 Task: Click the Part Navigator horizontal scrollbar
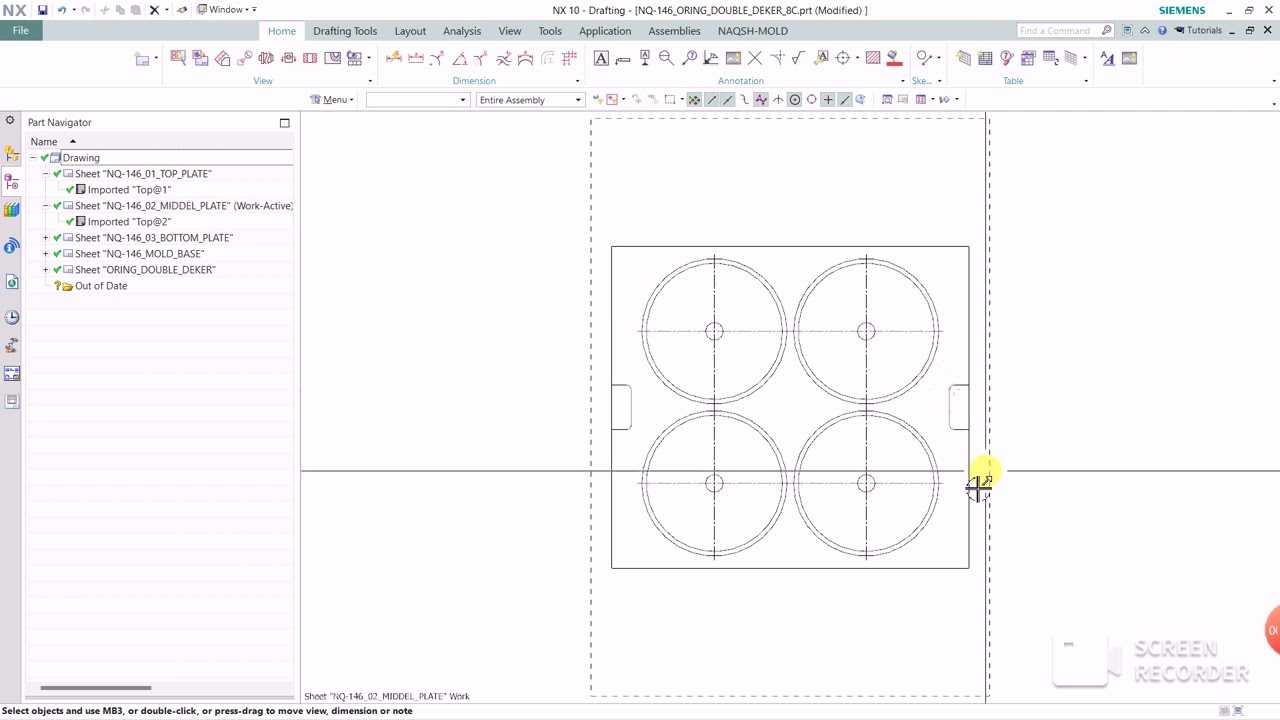96,688
